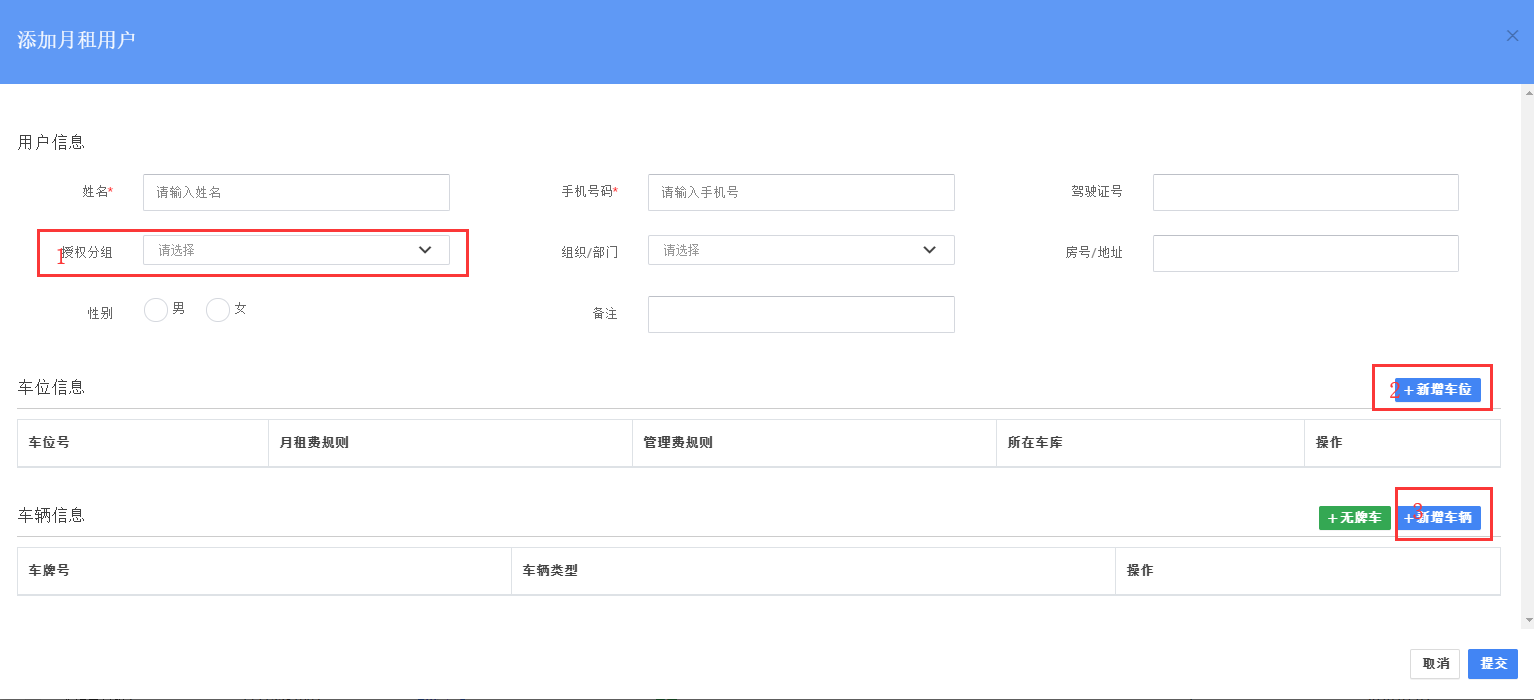Viewport: 1534px width, 700px height.
Task: Click the 新增车辆 button
Action: tap(1438, 517)
